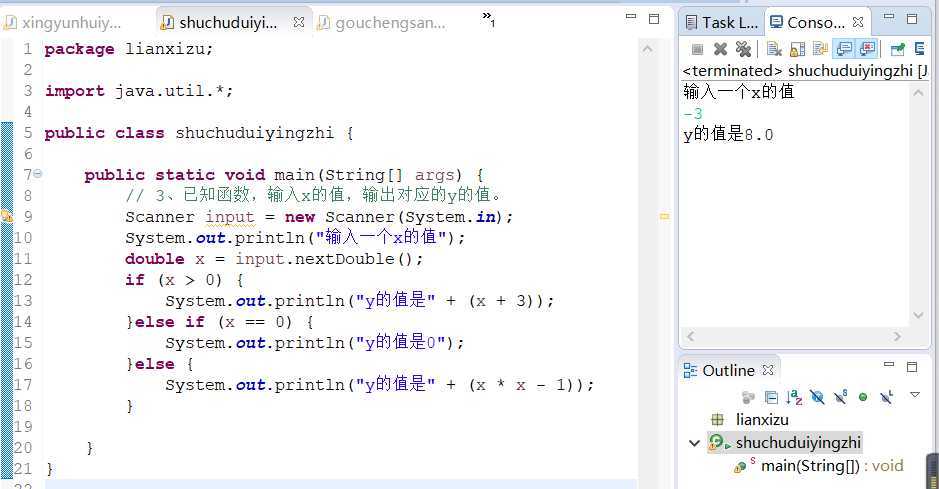This screenshot has width=939, height=489.
Task: Select the Console tab
Action: coord(807,23)
